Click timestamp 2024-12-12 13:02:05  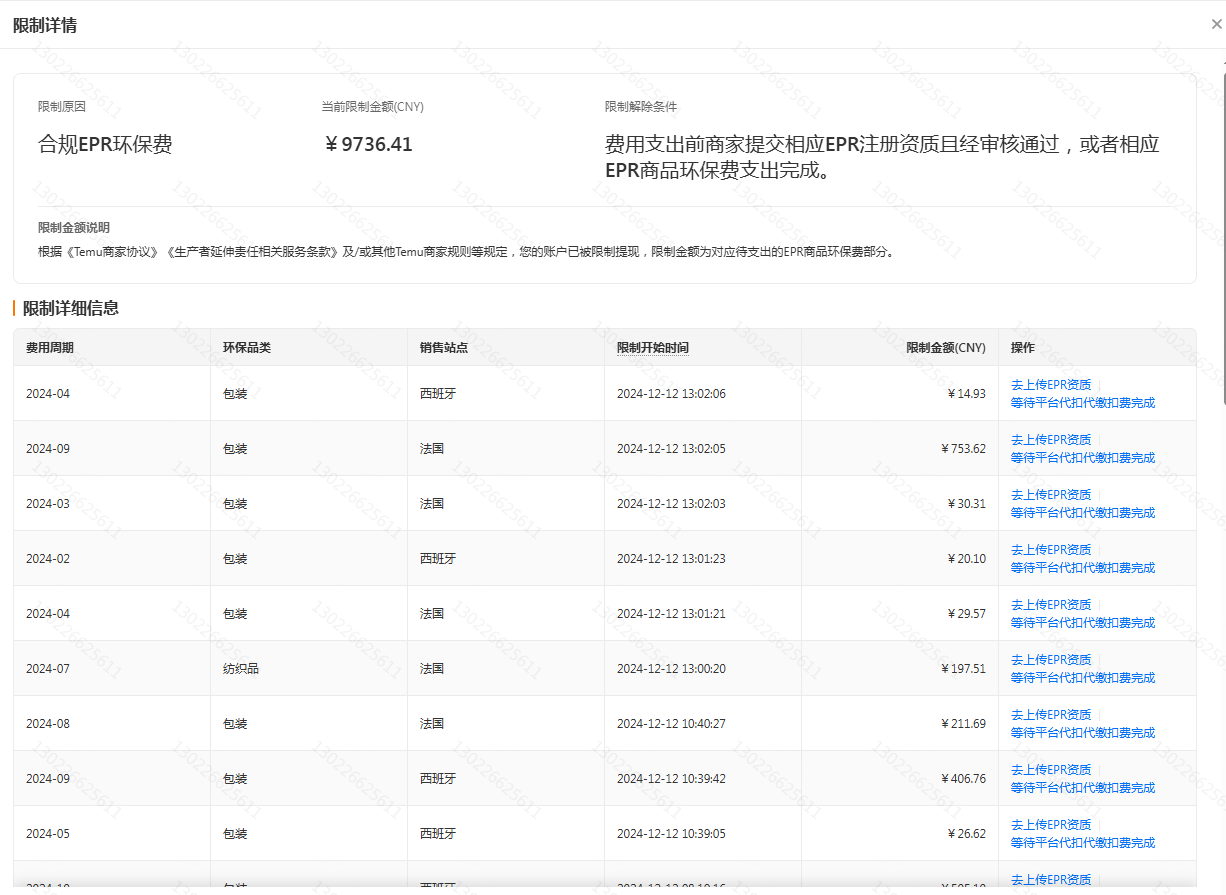671,449
